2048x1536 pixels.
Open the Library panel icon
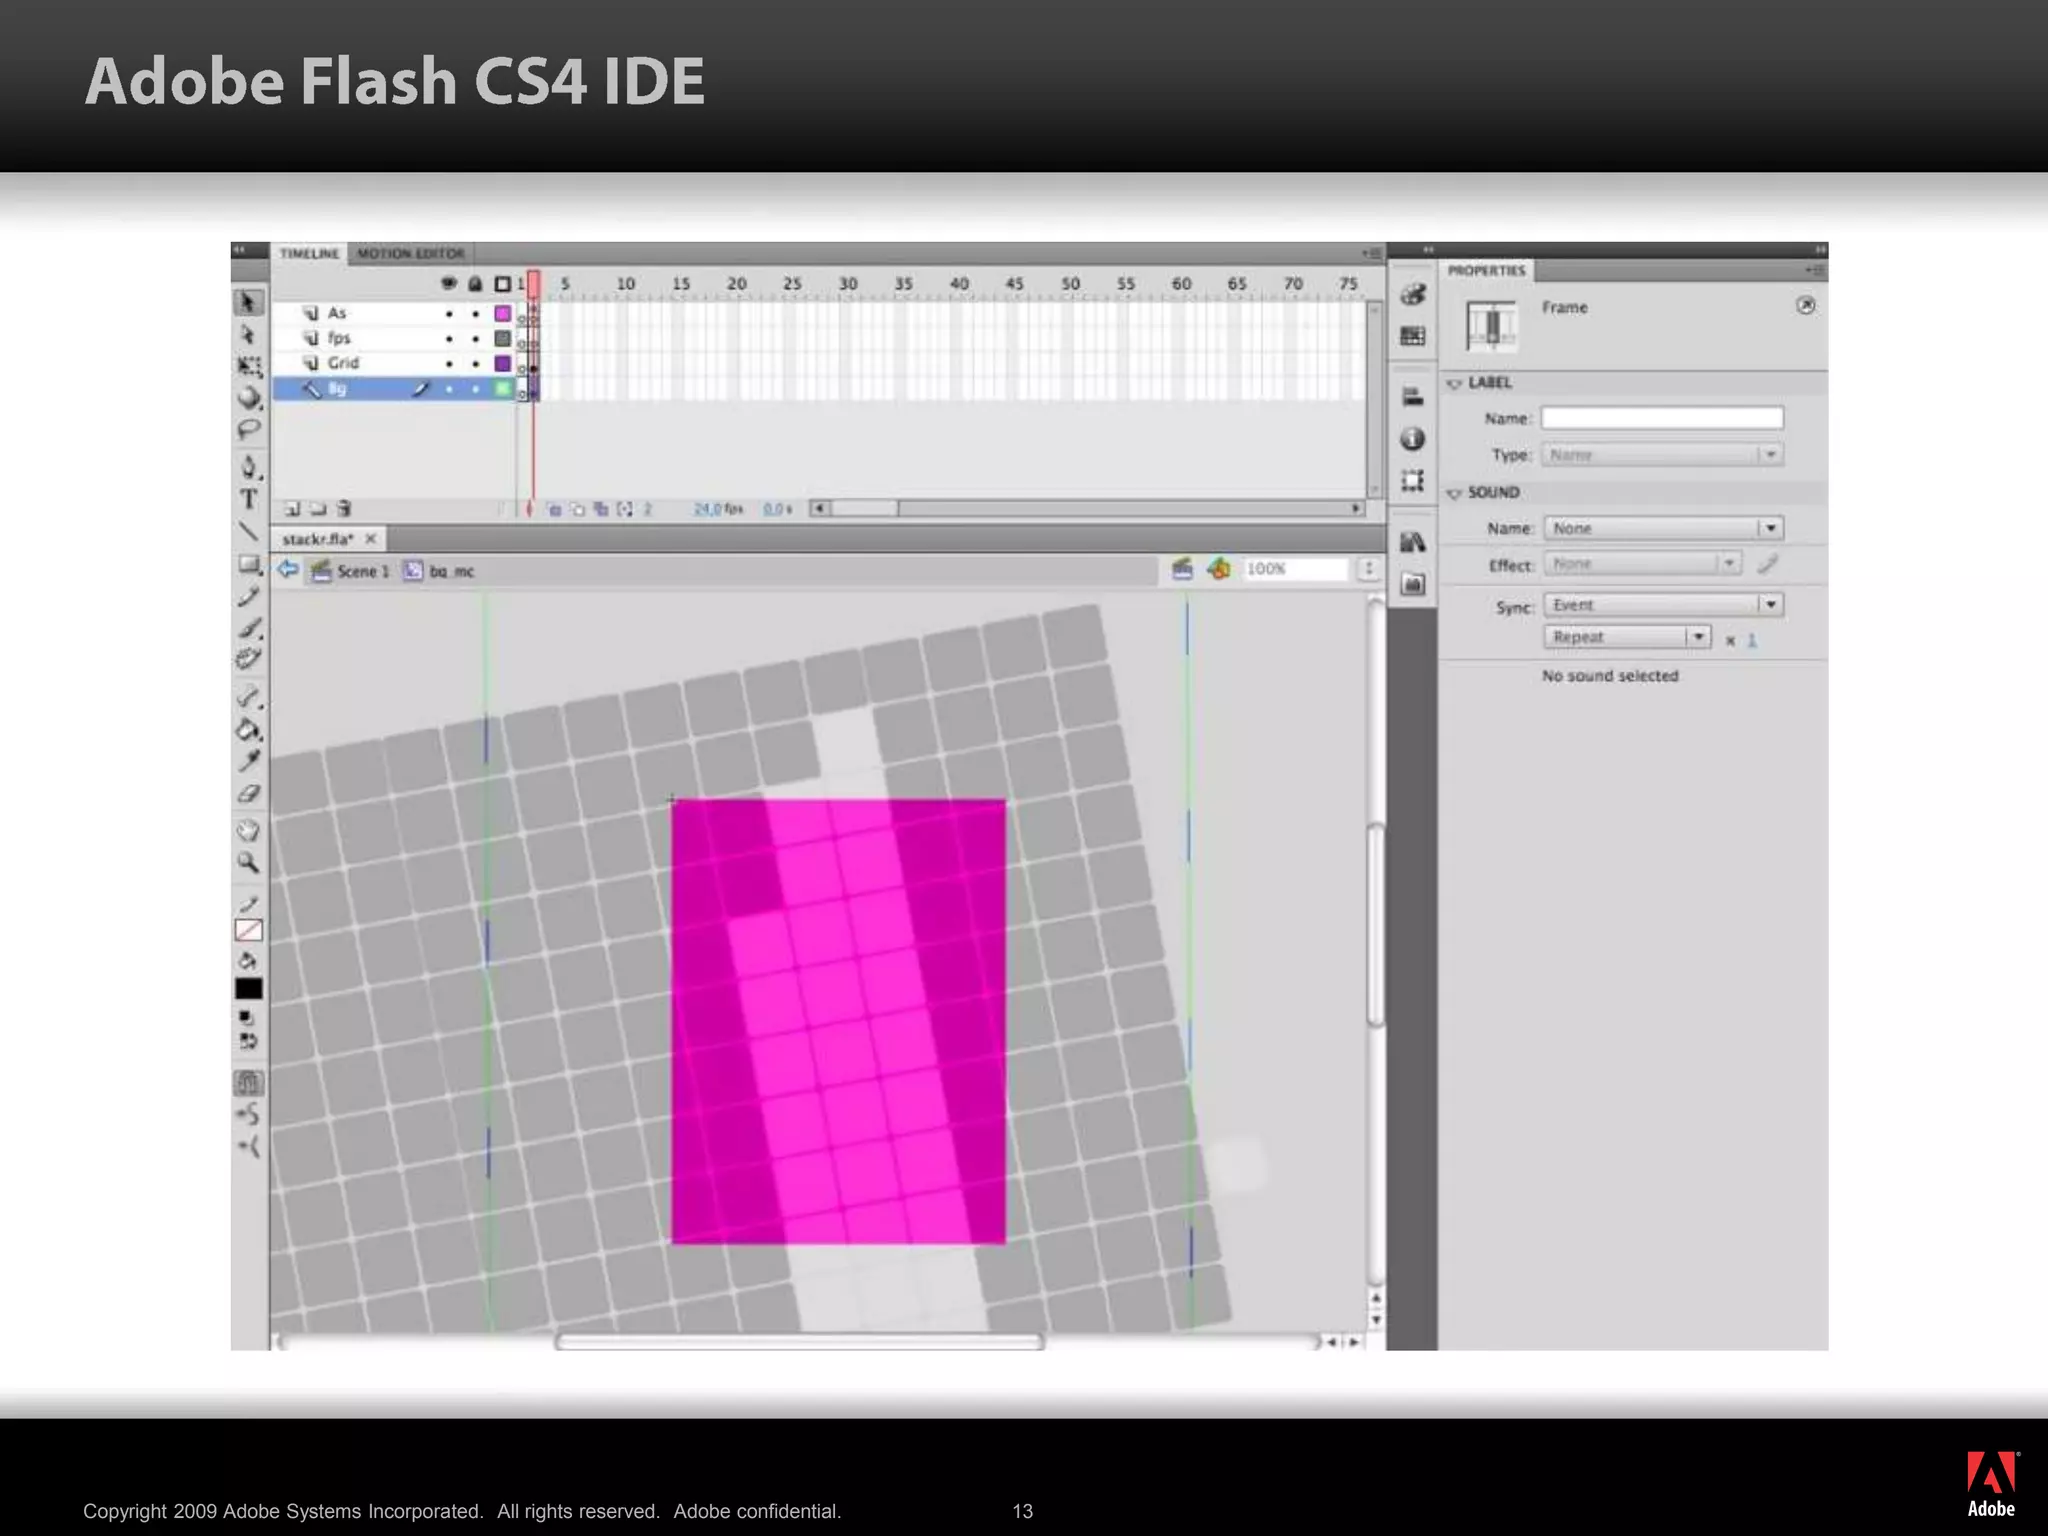point(1412,542)
